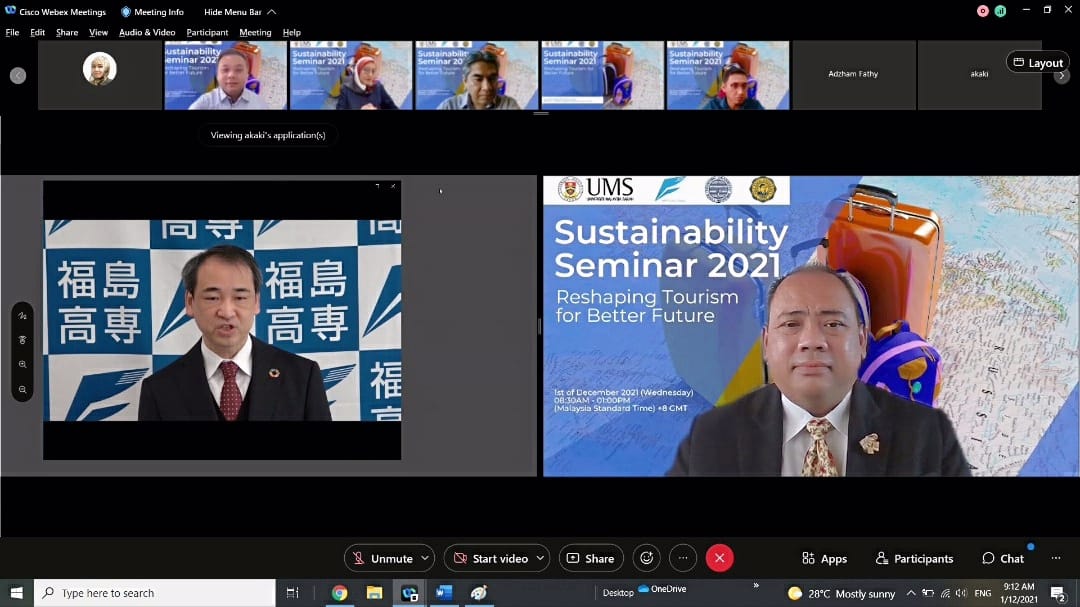
Task: Open Google Chrome from the taskbar
Action: pyautogui.click(x=339, y=593)
